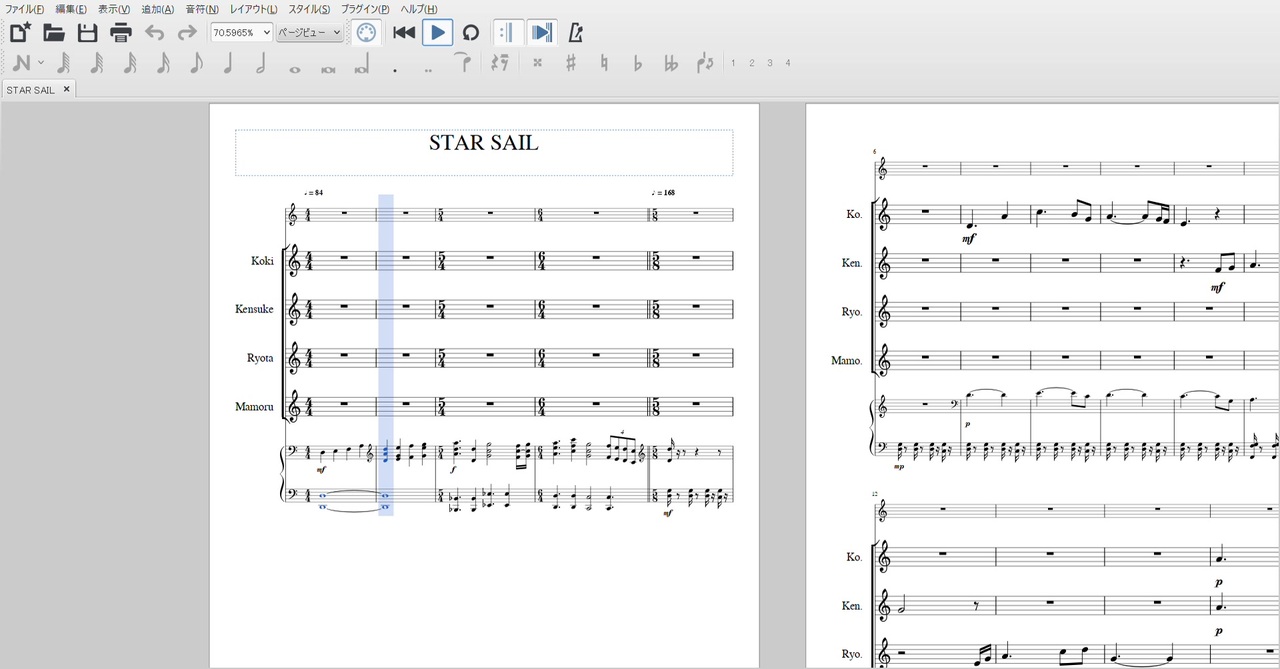The image size is (1280, 669).
Task: Open the zoom level dropdown
Action: click(x=241, y=32)
